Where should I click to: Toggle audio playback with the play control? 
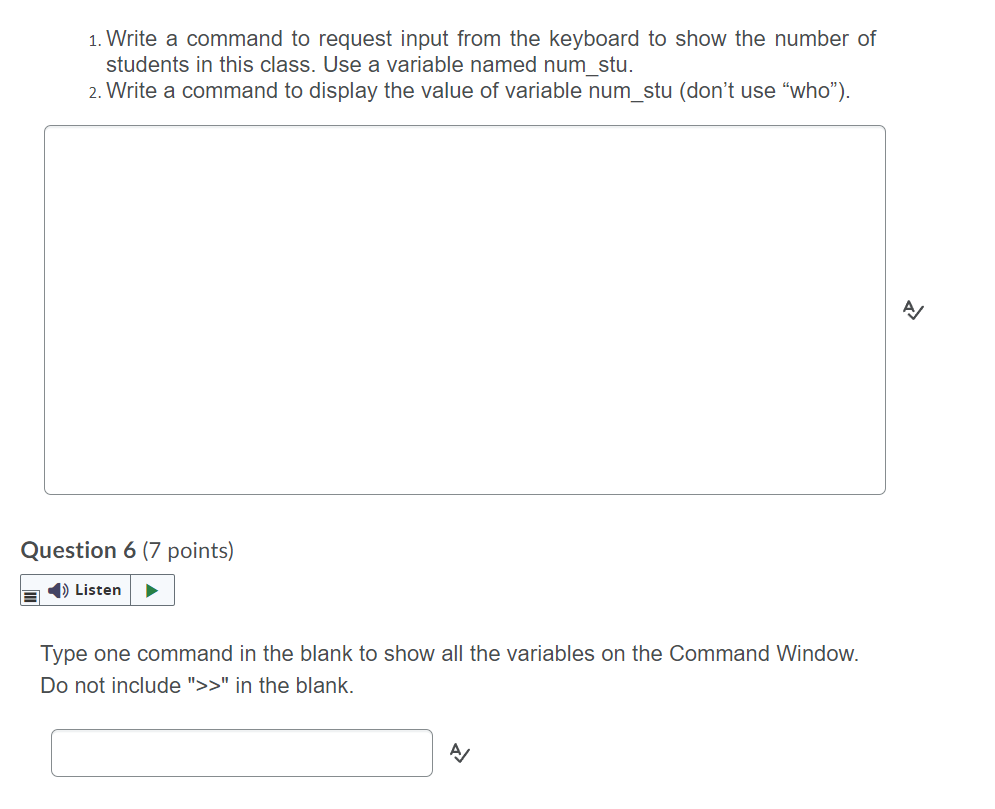point(152,590)
